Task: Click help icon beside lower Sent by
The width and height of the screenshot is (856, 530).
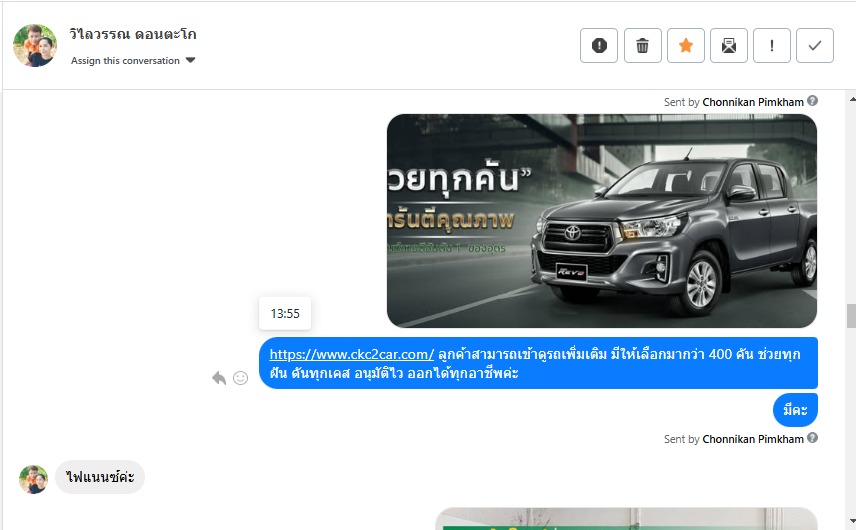Action: pyautogui.click(x=812, y=438)
